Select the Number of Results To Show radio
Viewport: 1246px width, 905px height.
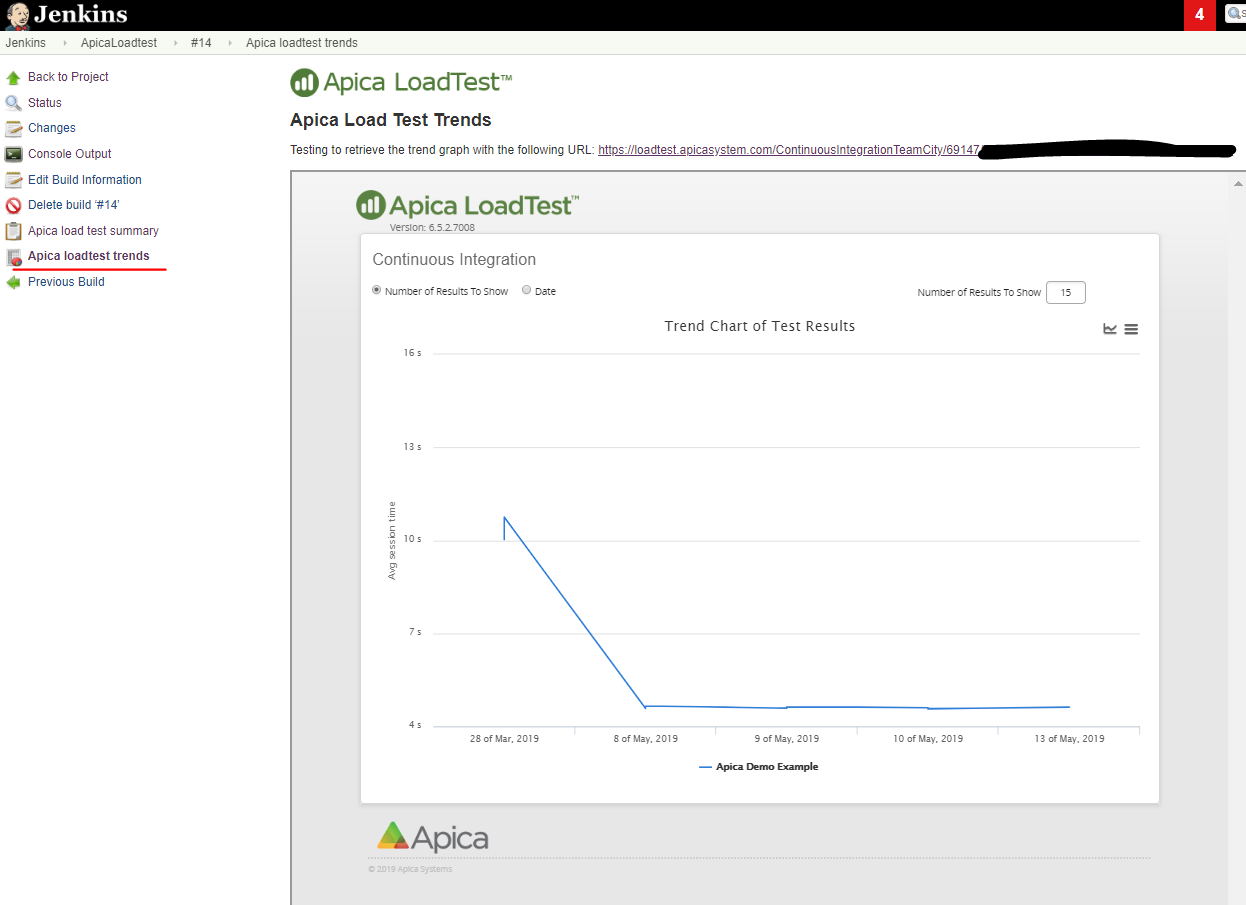(x=377, y=290)
